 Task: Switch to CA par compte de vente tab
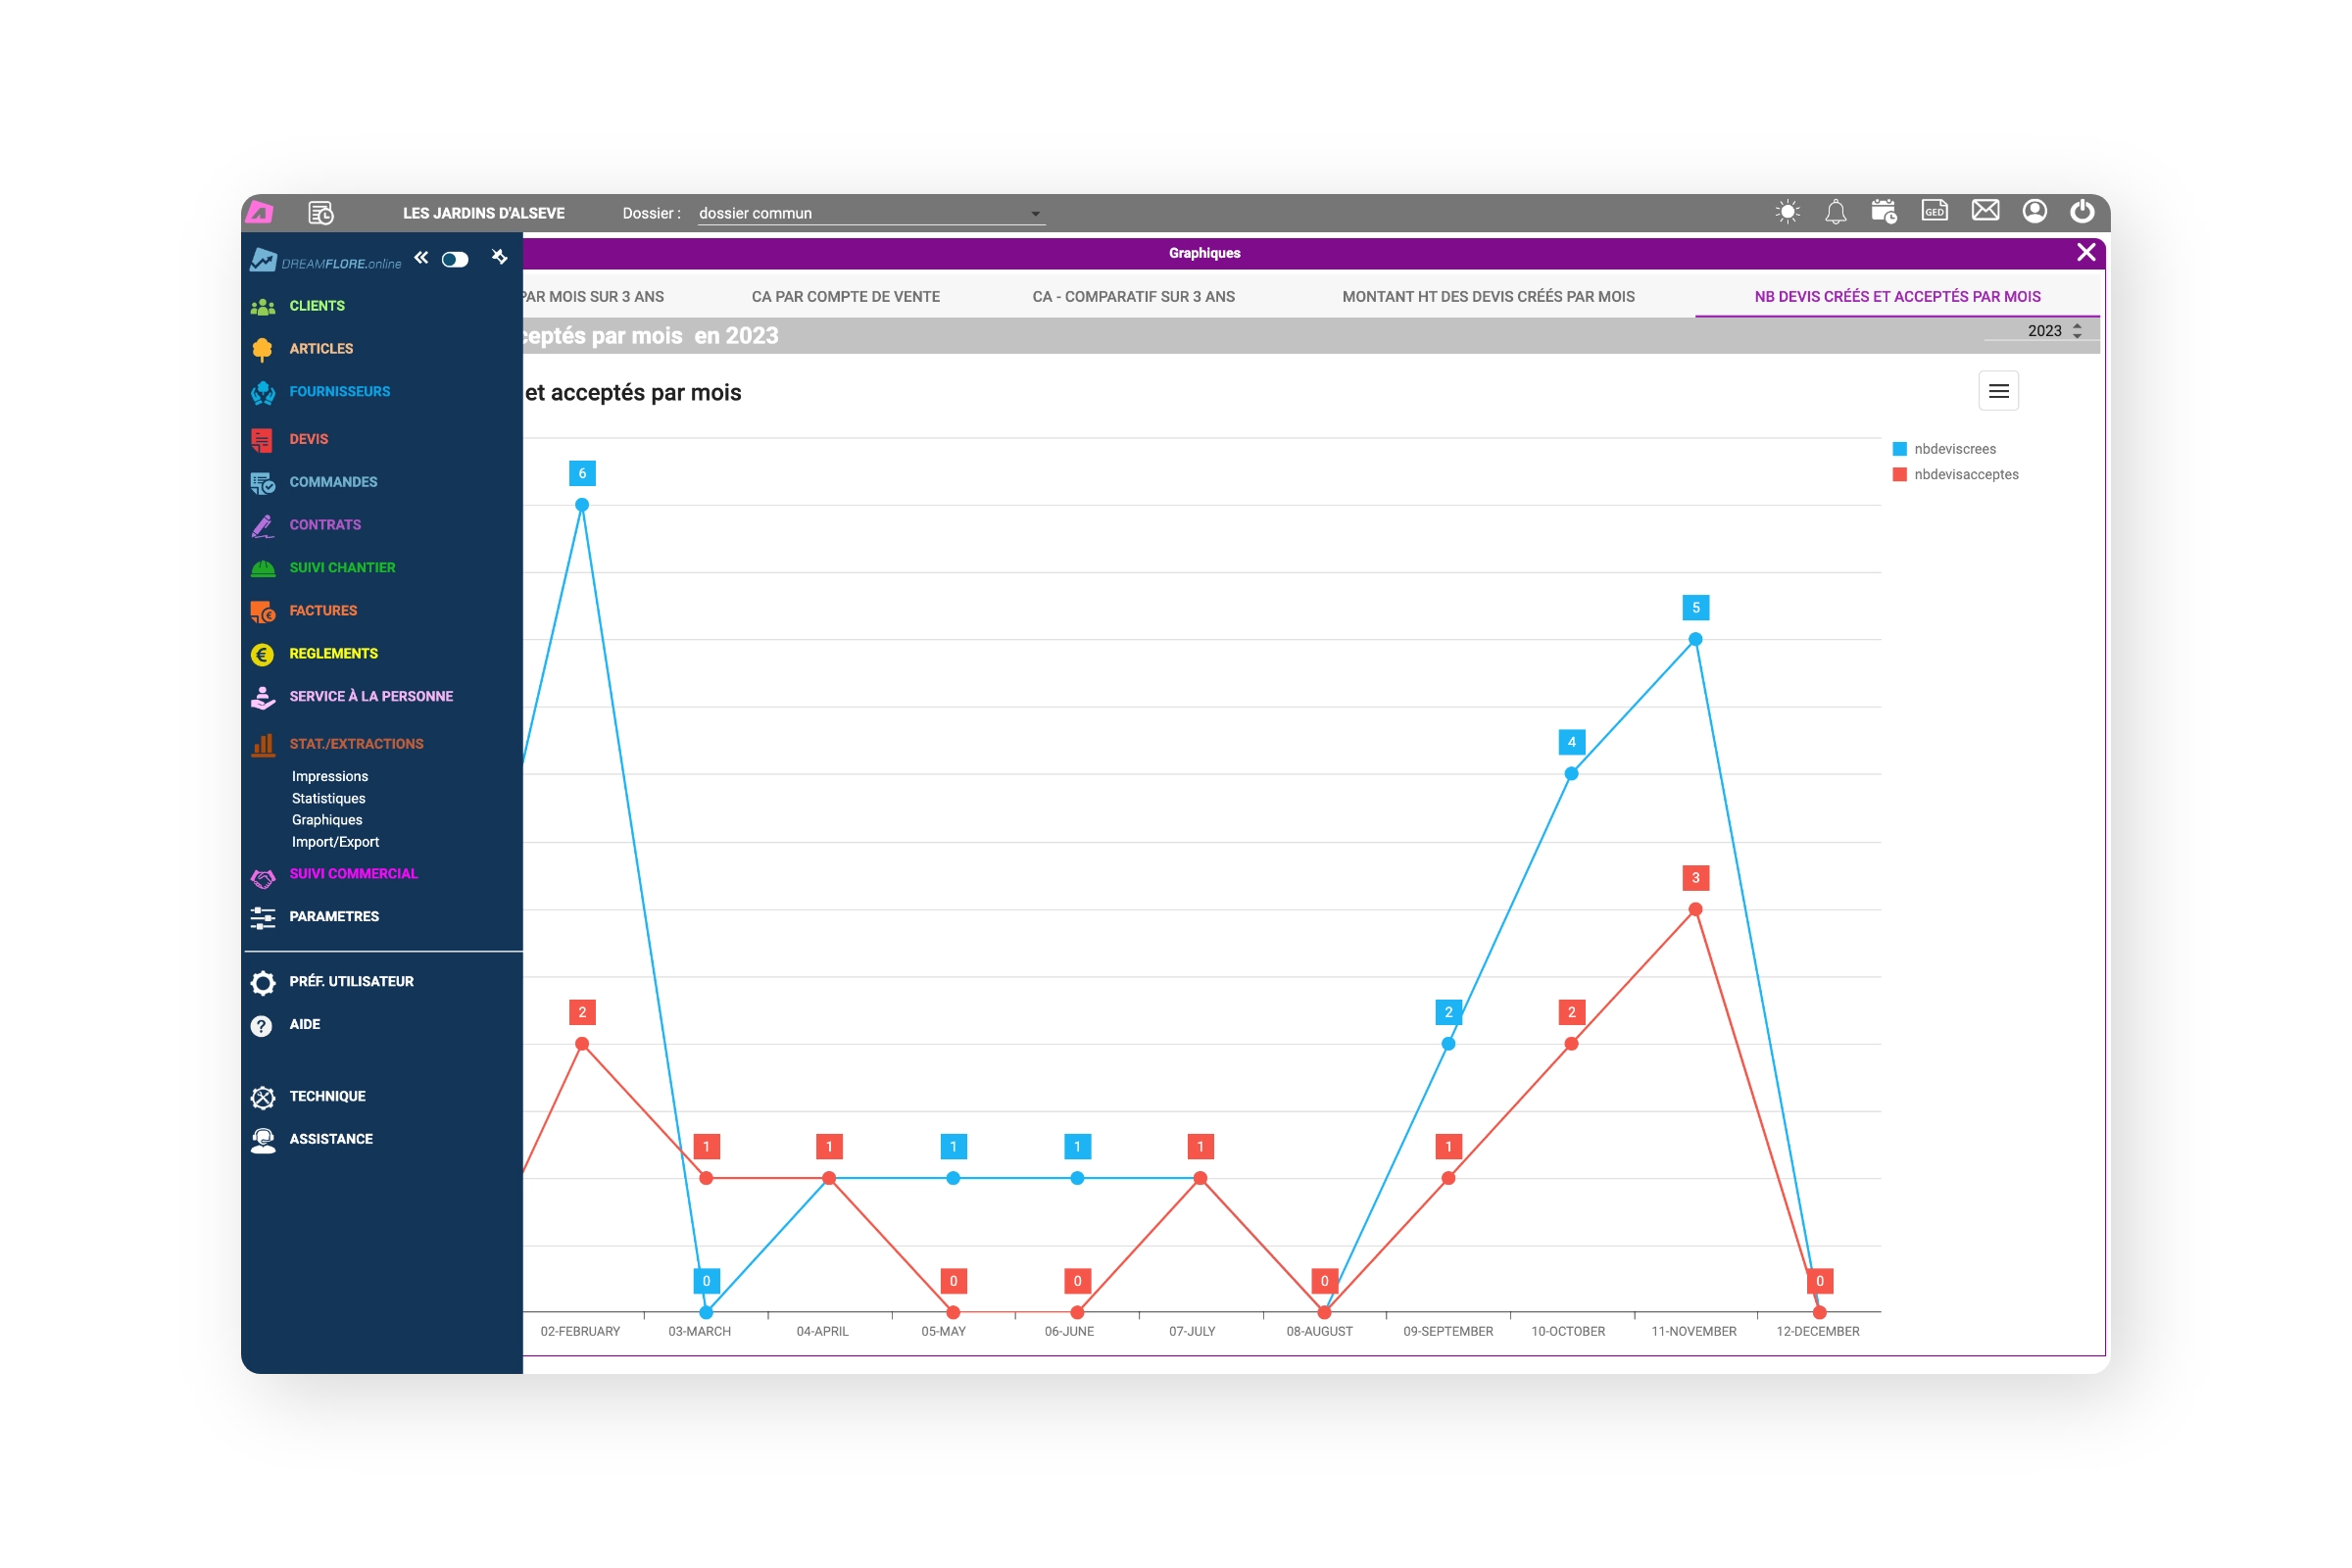tap(845, 297)
